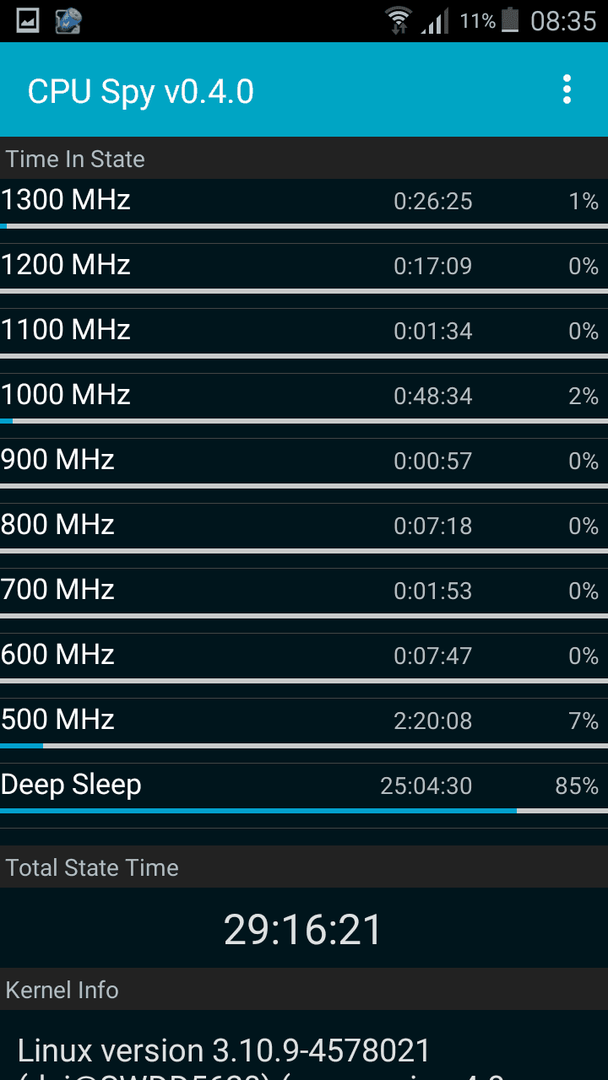The image size is (608, 1080).
Task: Tap the total time 29:16:21
Action: (x=303, y=929)
